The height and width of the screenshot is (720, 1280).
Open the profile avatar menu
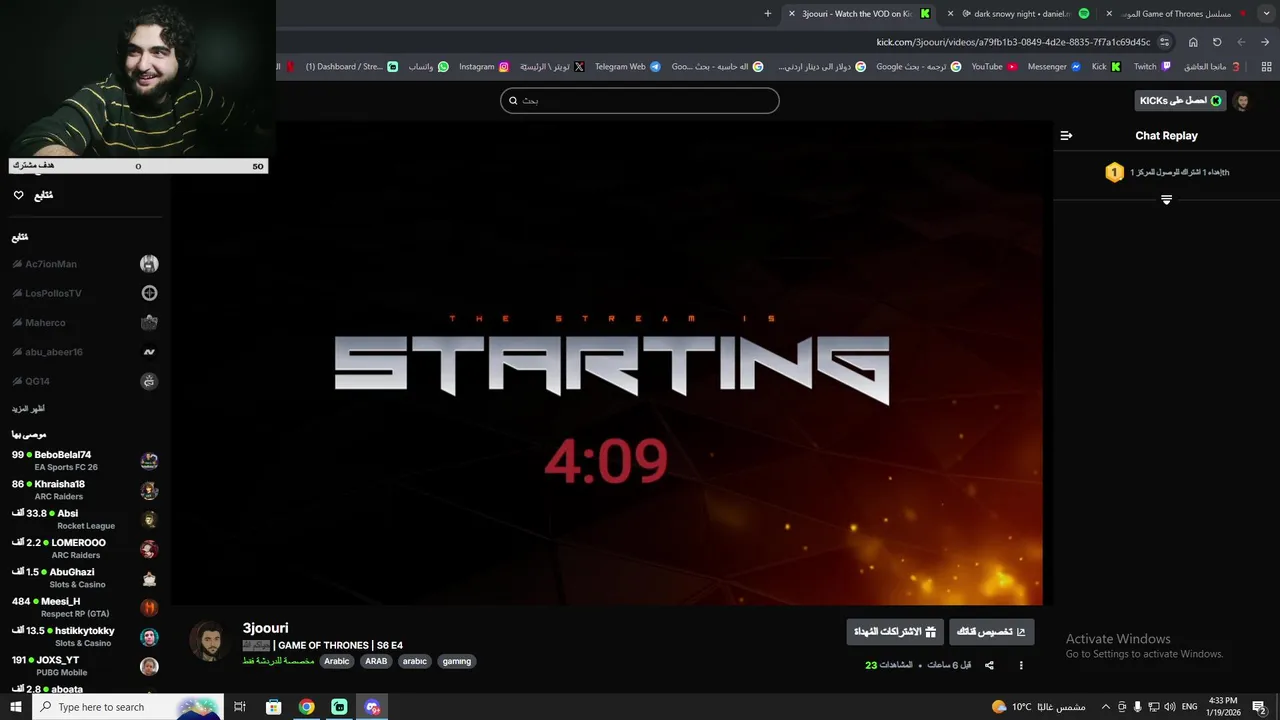coord(1242,101)
